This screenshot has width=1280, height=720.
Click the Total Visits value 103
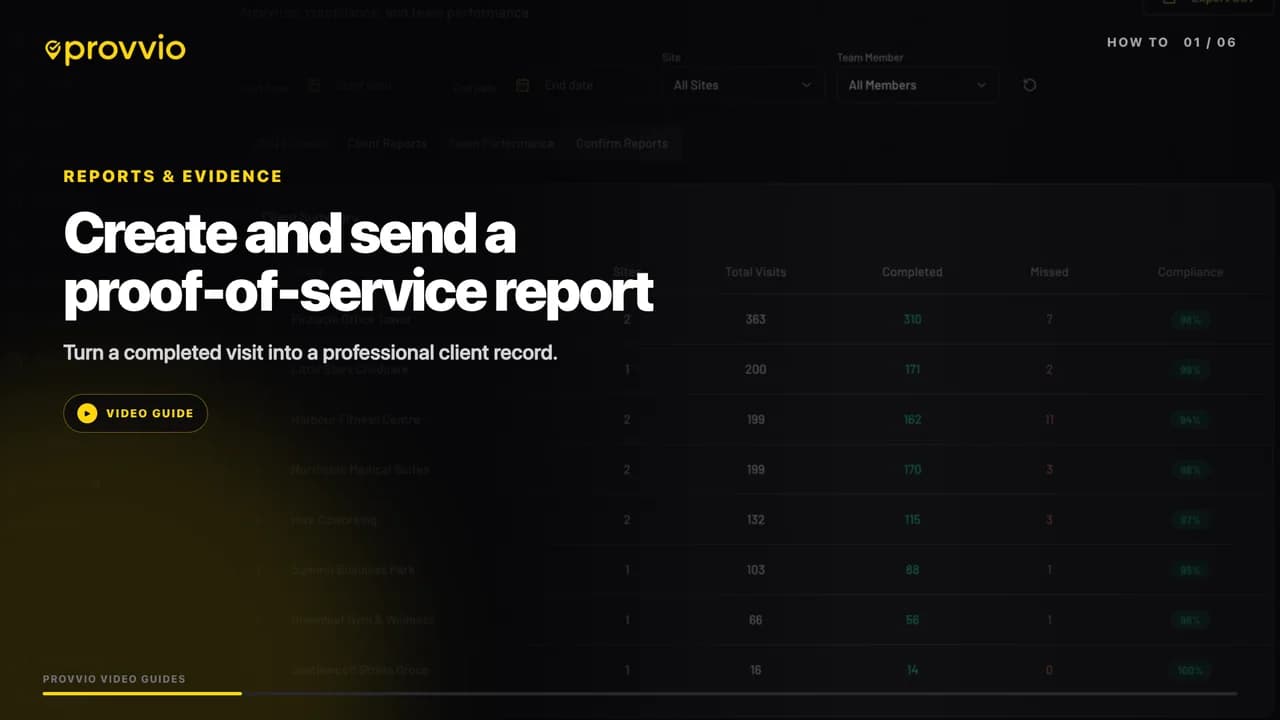[756, 570]
